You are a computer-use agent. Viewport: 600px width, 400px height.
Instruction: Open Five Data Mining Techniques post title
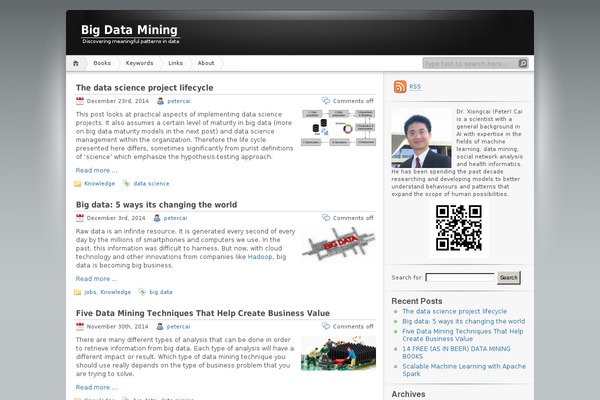pyautogui.click(x=203, y=313)
